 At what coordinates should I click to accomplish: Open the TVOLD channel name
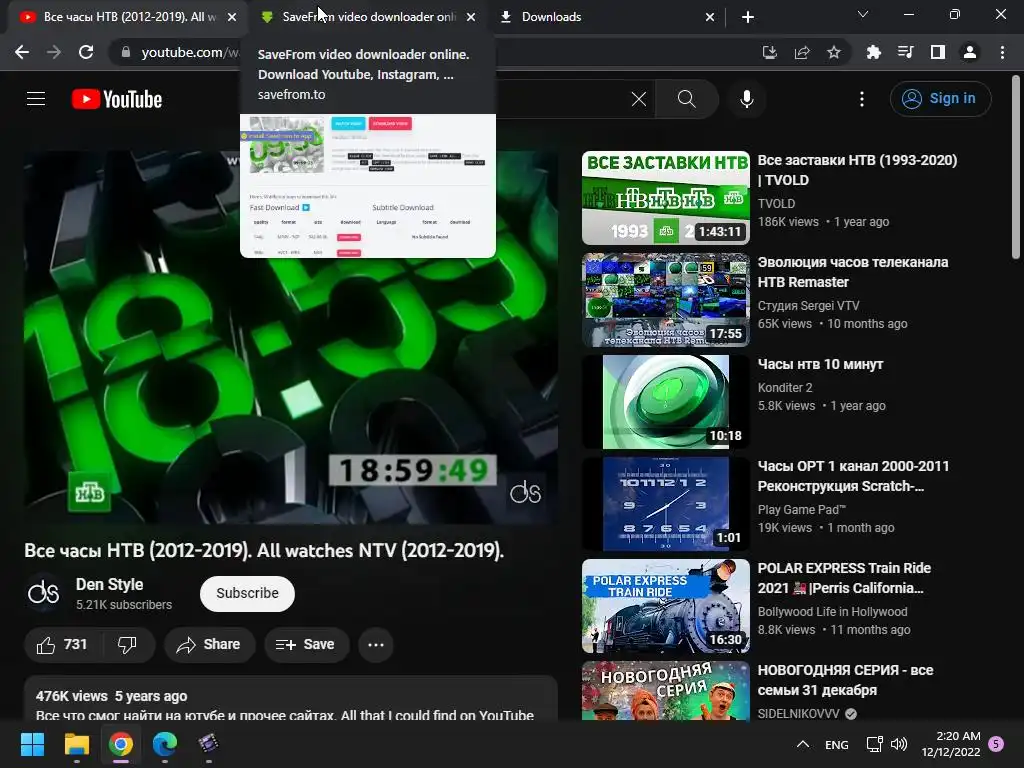click(776, 204)
